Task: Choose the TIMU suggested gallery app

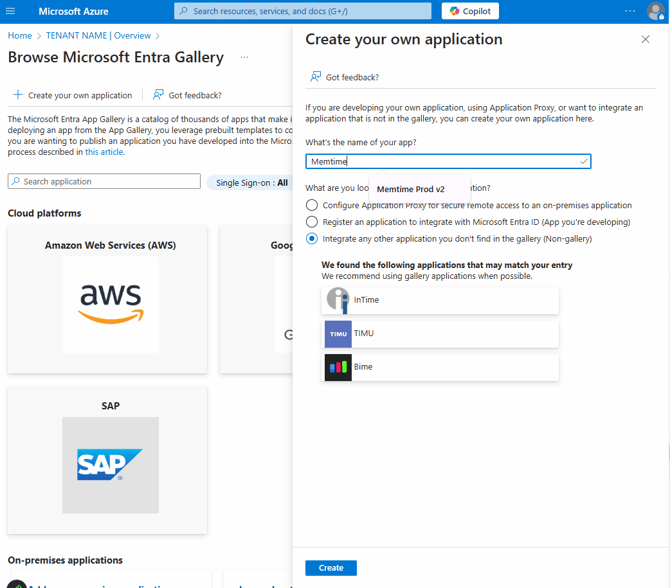Action: [x=440, y=333]
